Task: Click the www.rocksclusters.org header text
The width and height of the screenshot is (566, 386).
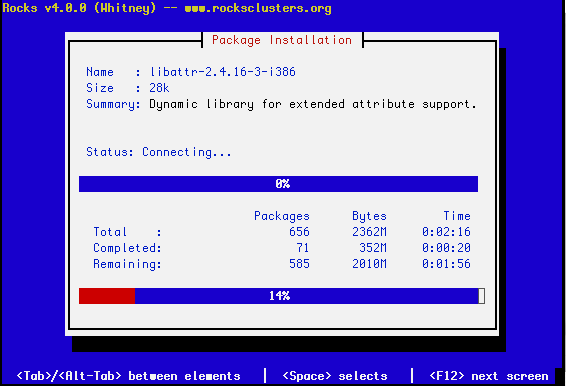Action: click(258, 8)
